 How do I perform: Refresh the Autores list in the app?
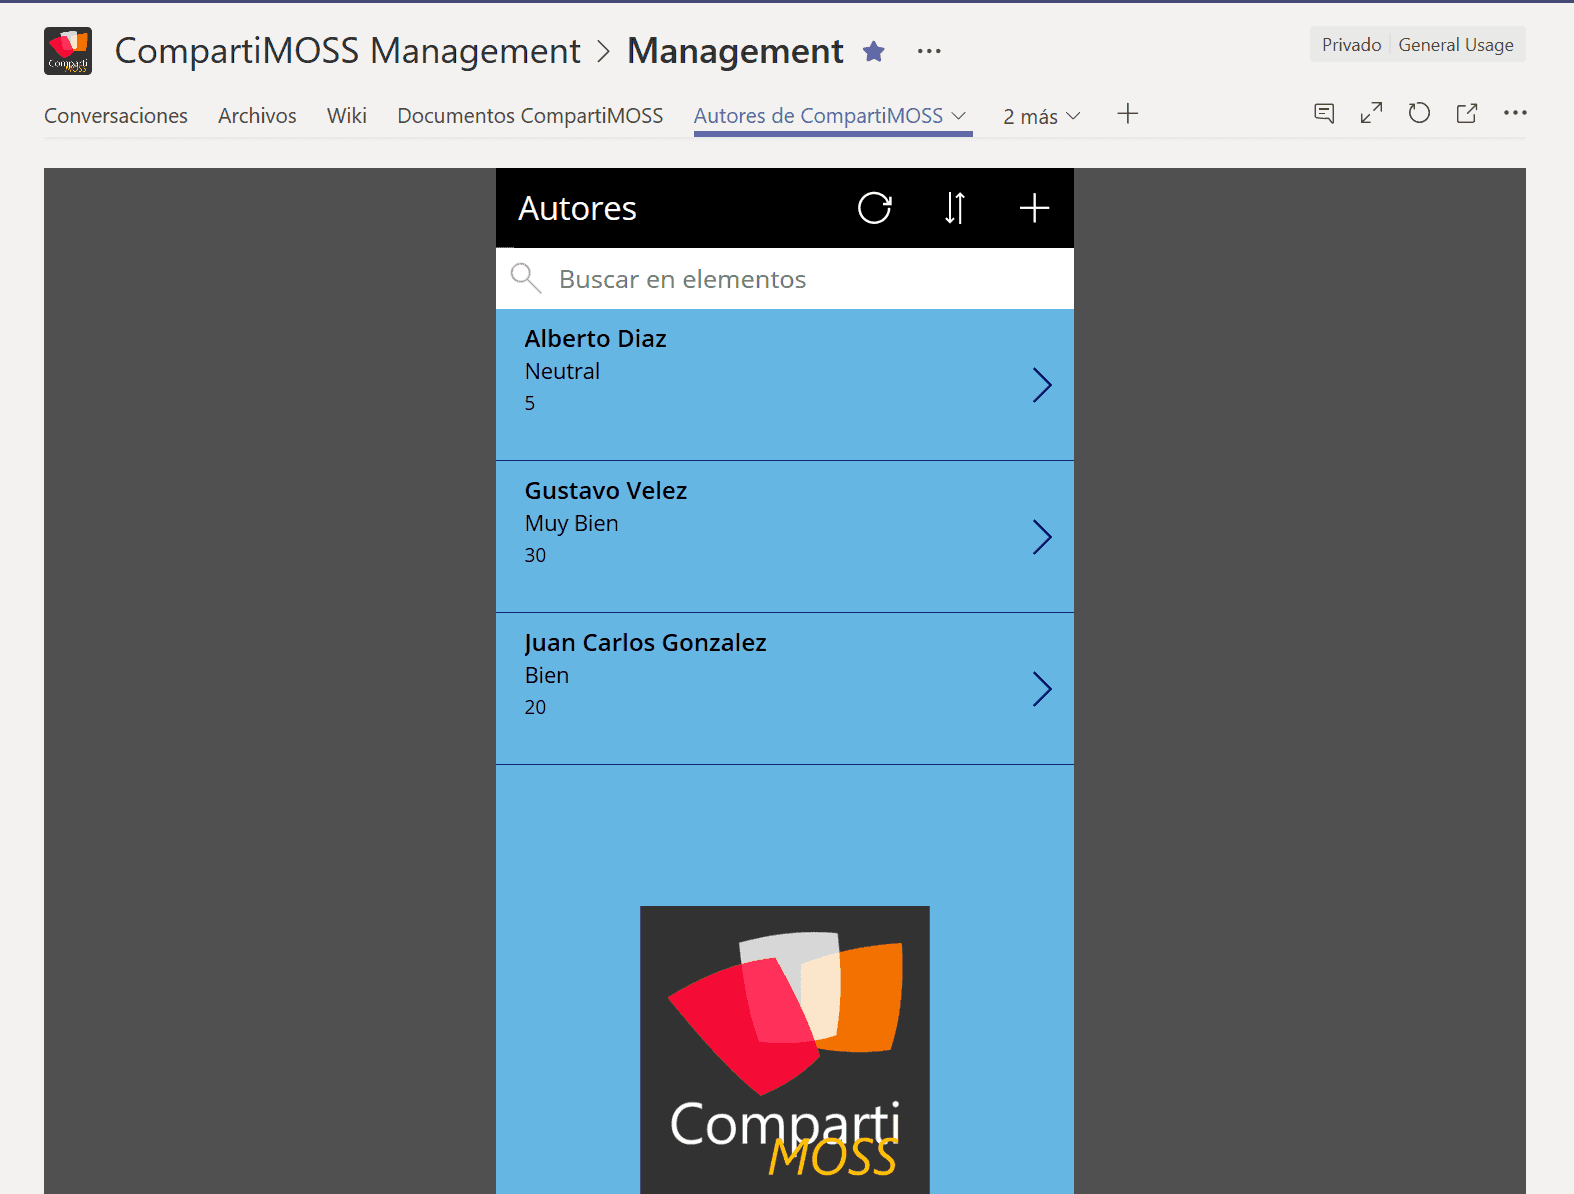[874, 208]
